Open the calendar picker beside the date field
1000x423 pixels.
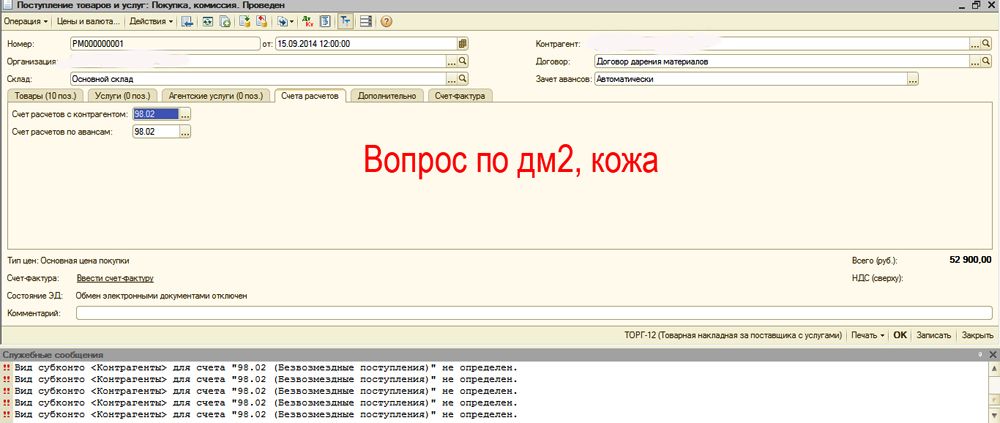(462, 44)
